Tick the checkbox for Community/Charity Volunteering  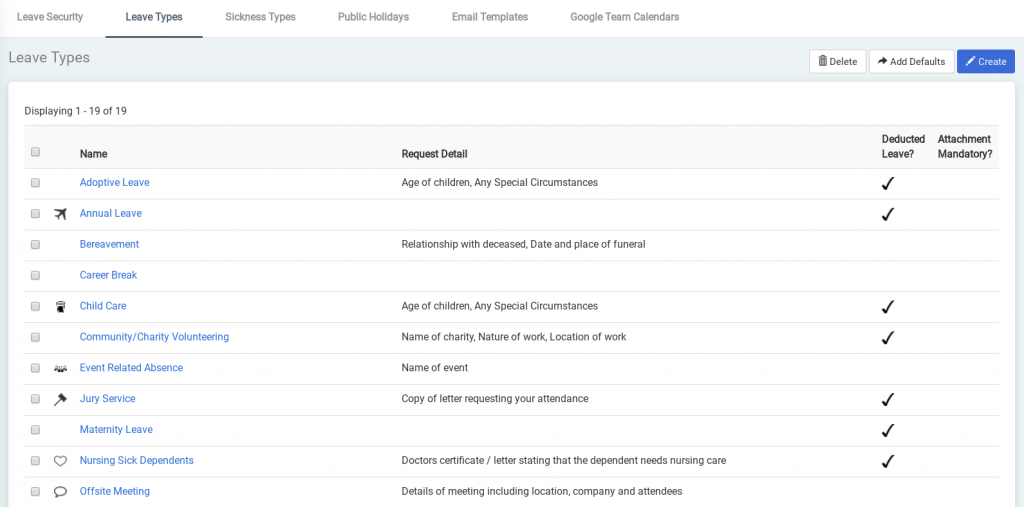pyautogui.click(x=36, y=338)
